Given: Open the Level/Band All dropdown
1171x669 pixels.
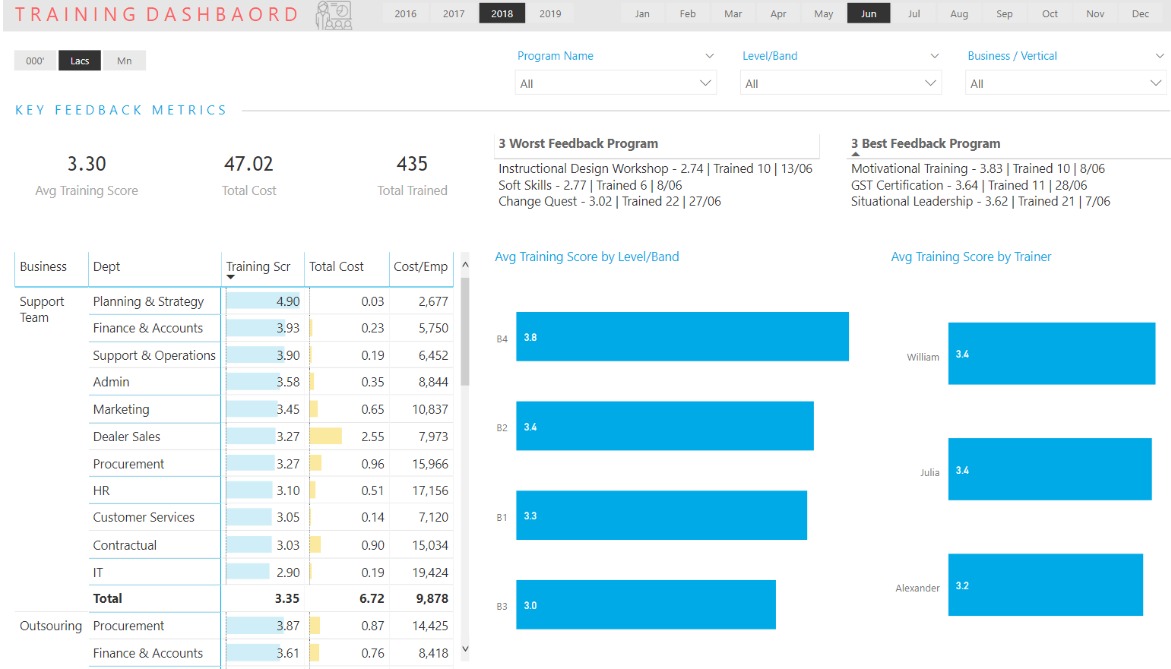Looking at the screenshot, I should click(x=841, y=84).
